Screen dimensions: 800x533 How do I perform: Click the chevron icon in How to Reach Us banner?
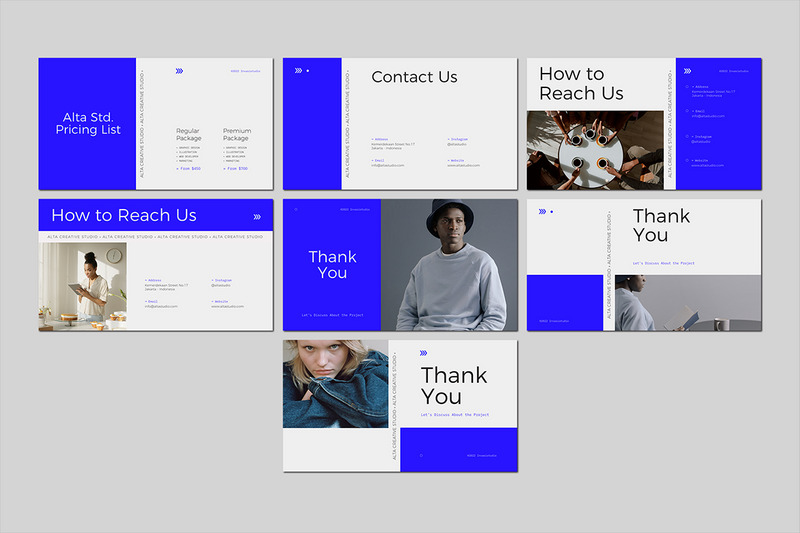[x=257, y=217]
